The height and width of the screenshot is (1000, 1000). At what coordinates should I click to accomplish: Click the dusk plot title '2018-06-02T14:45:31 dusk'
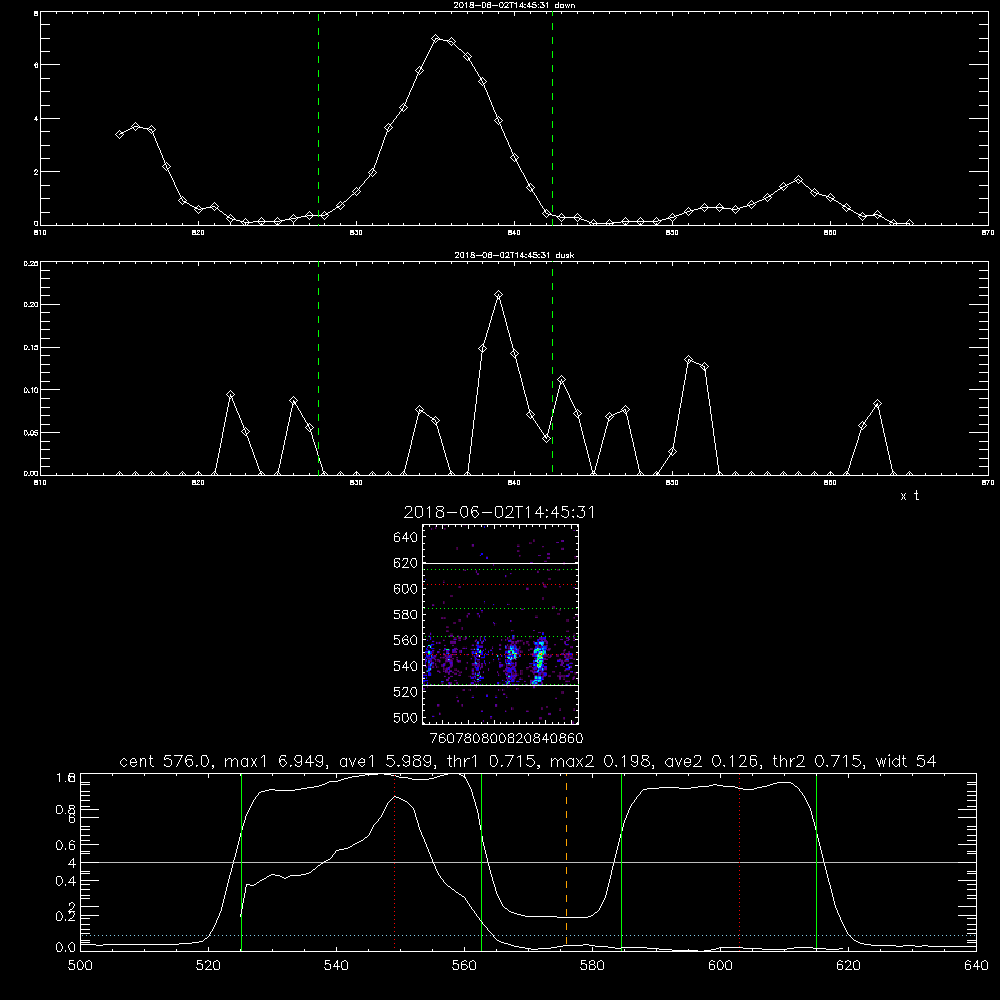point(514,254)
